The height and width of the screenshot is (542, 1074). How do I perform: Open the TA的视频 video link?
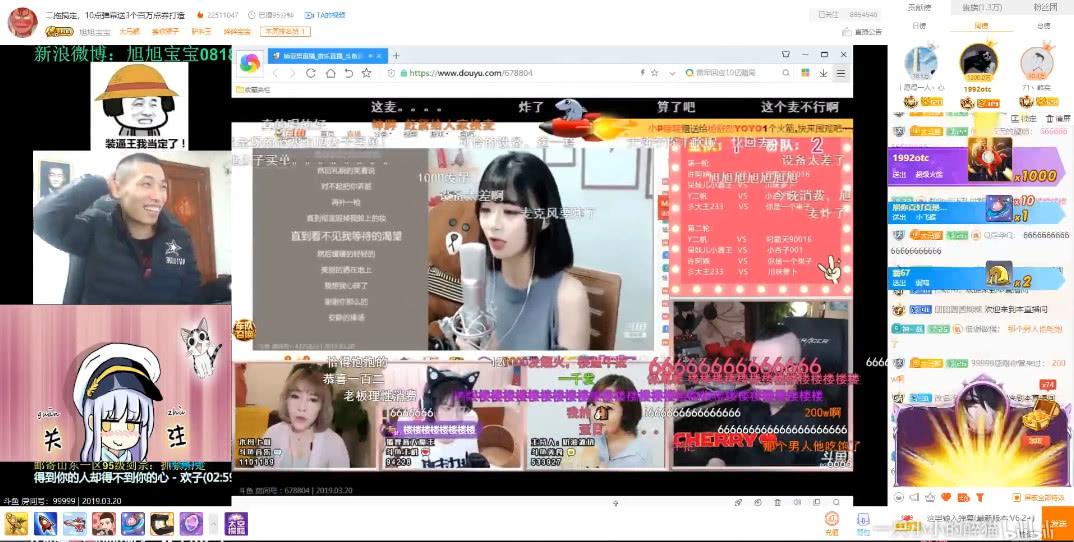[325, 16]
